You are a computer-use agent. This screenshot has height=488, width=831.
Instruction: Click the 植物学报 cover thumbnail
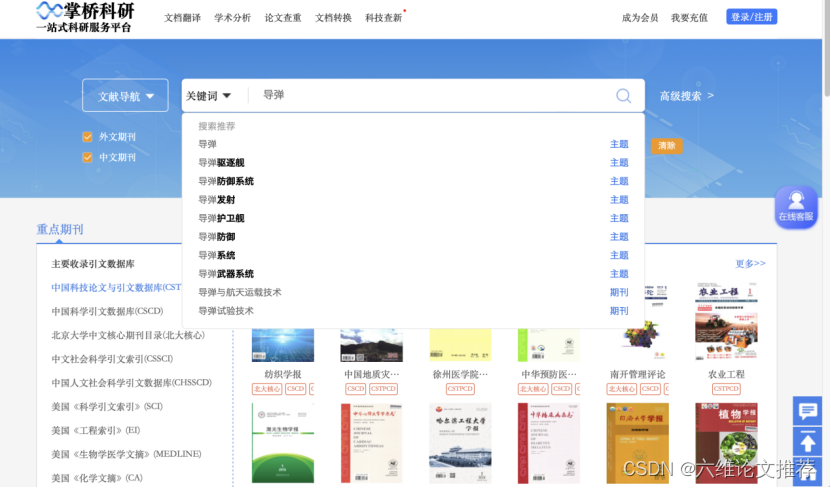(x=726, y=443)
